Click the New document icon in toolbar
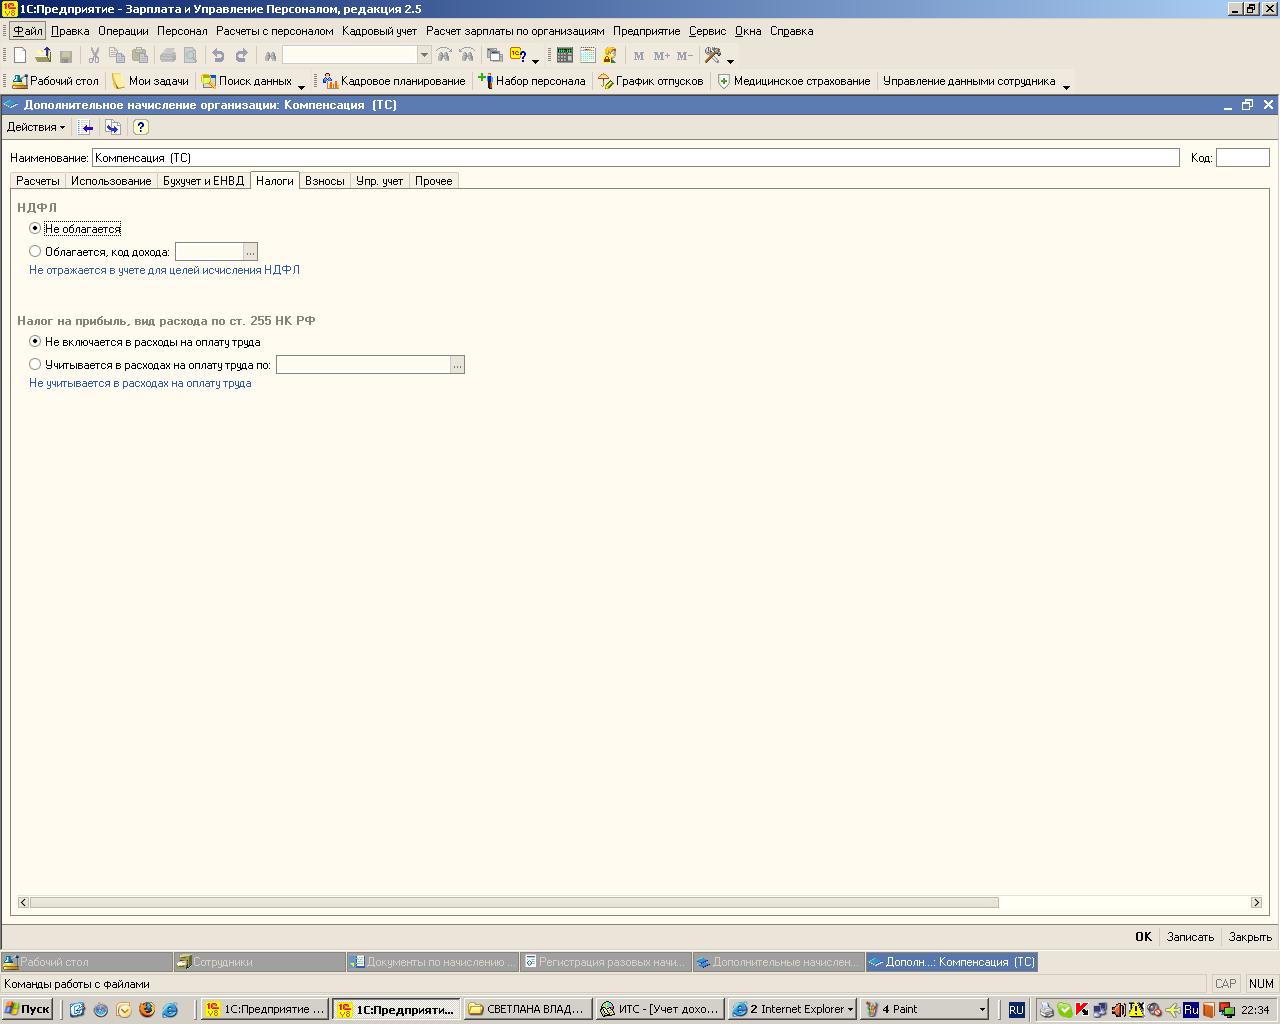The height and width of the screenshot is (1024, 1280). click(20, 56)
